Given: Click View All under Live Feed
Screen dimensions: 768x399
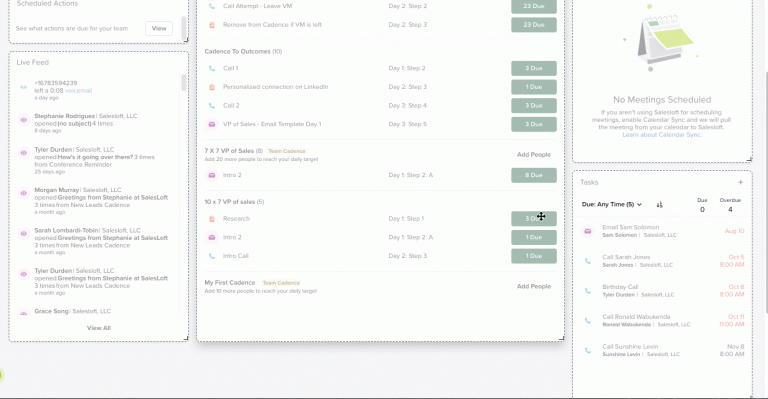Looking at the screenshot, I should click(x=98, y=328).
